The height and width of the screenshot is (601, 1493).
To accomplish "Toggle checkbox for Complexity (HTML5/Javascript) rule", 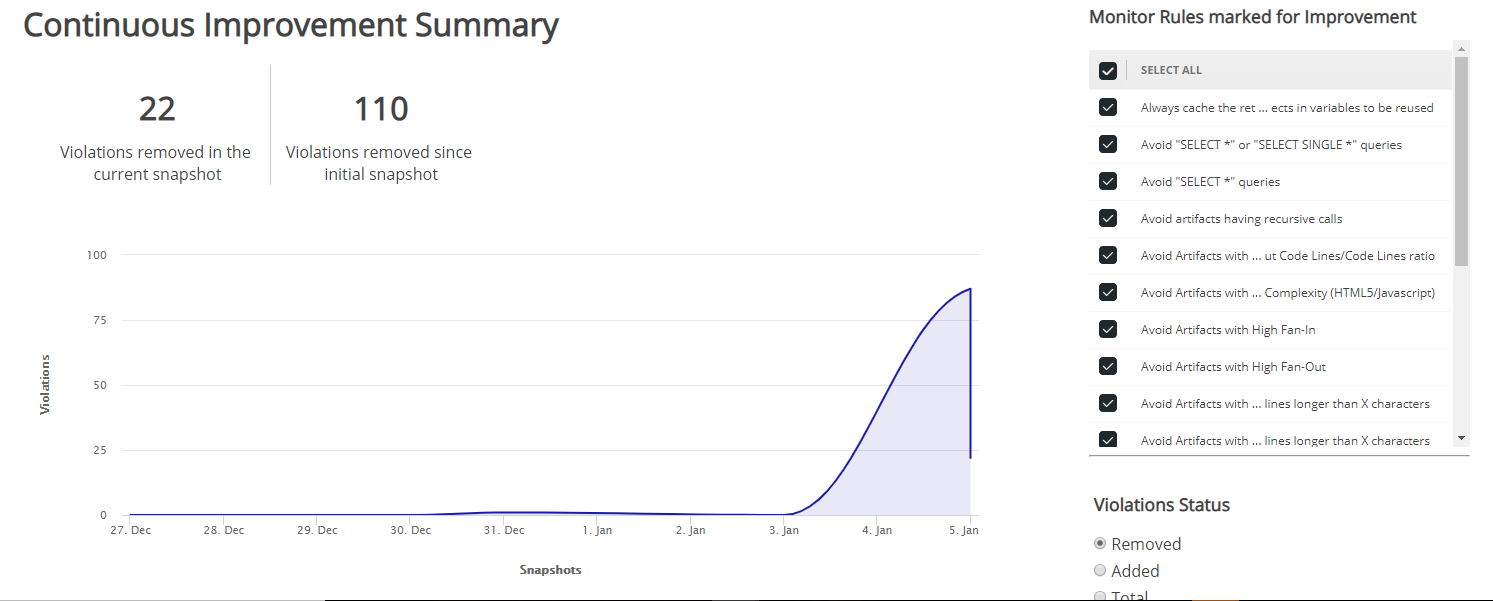I will coord(1107,292).
